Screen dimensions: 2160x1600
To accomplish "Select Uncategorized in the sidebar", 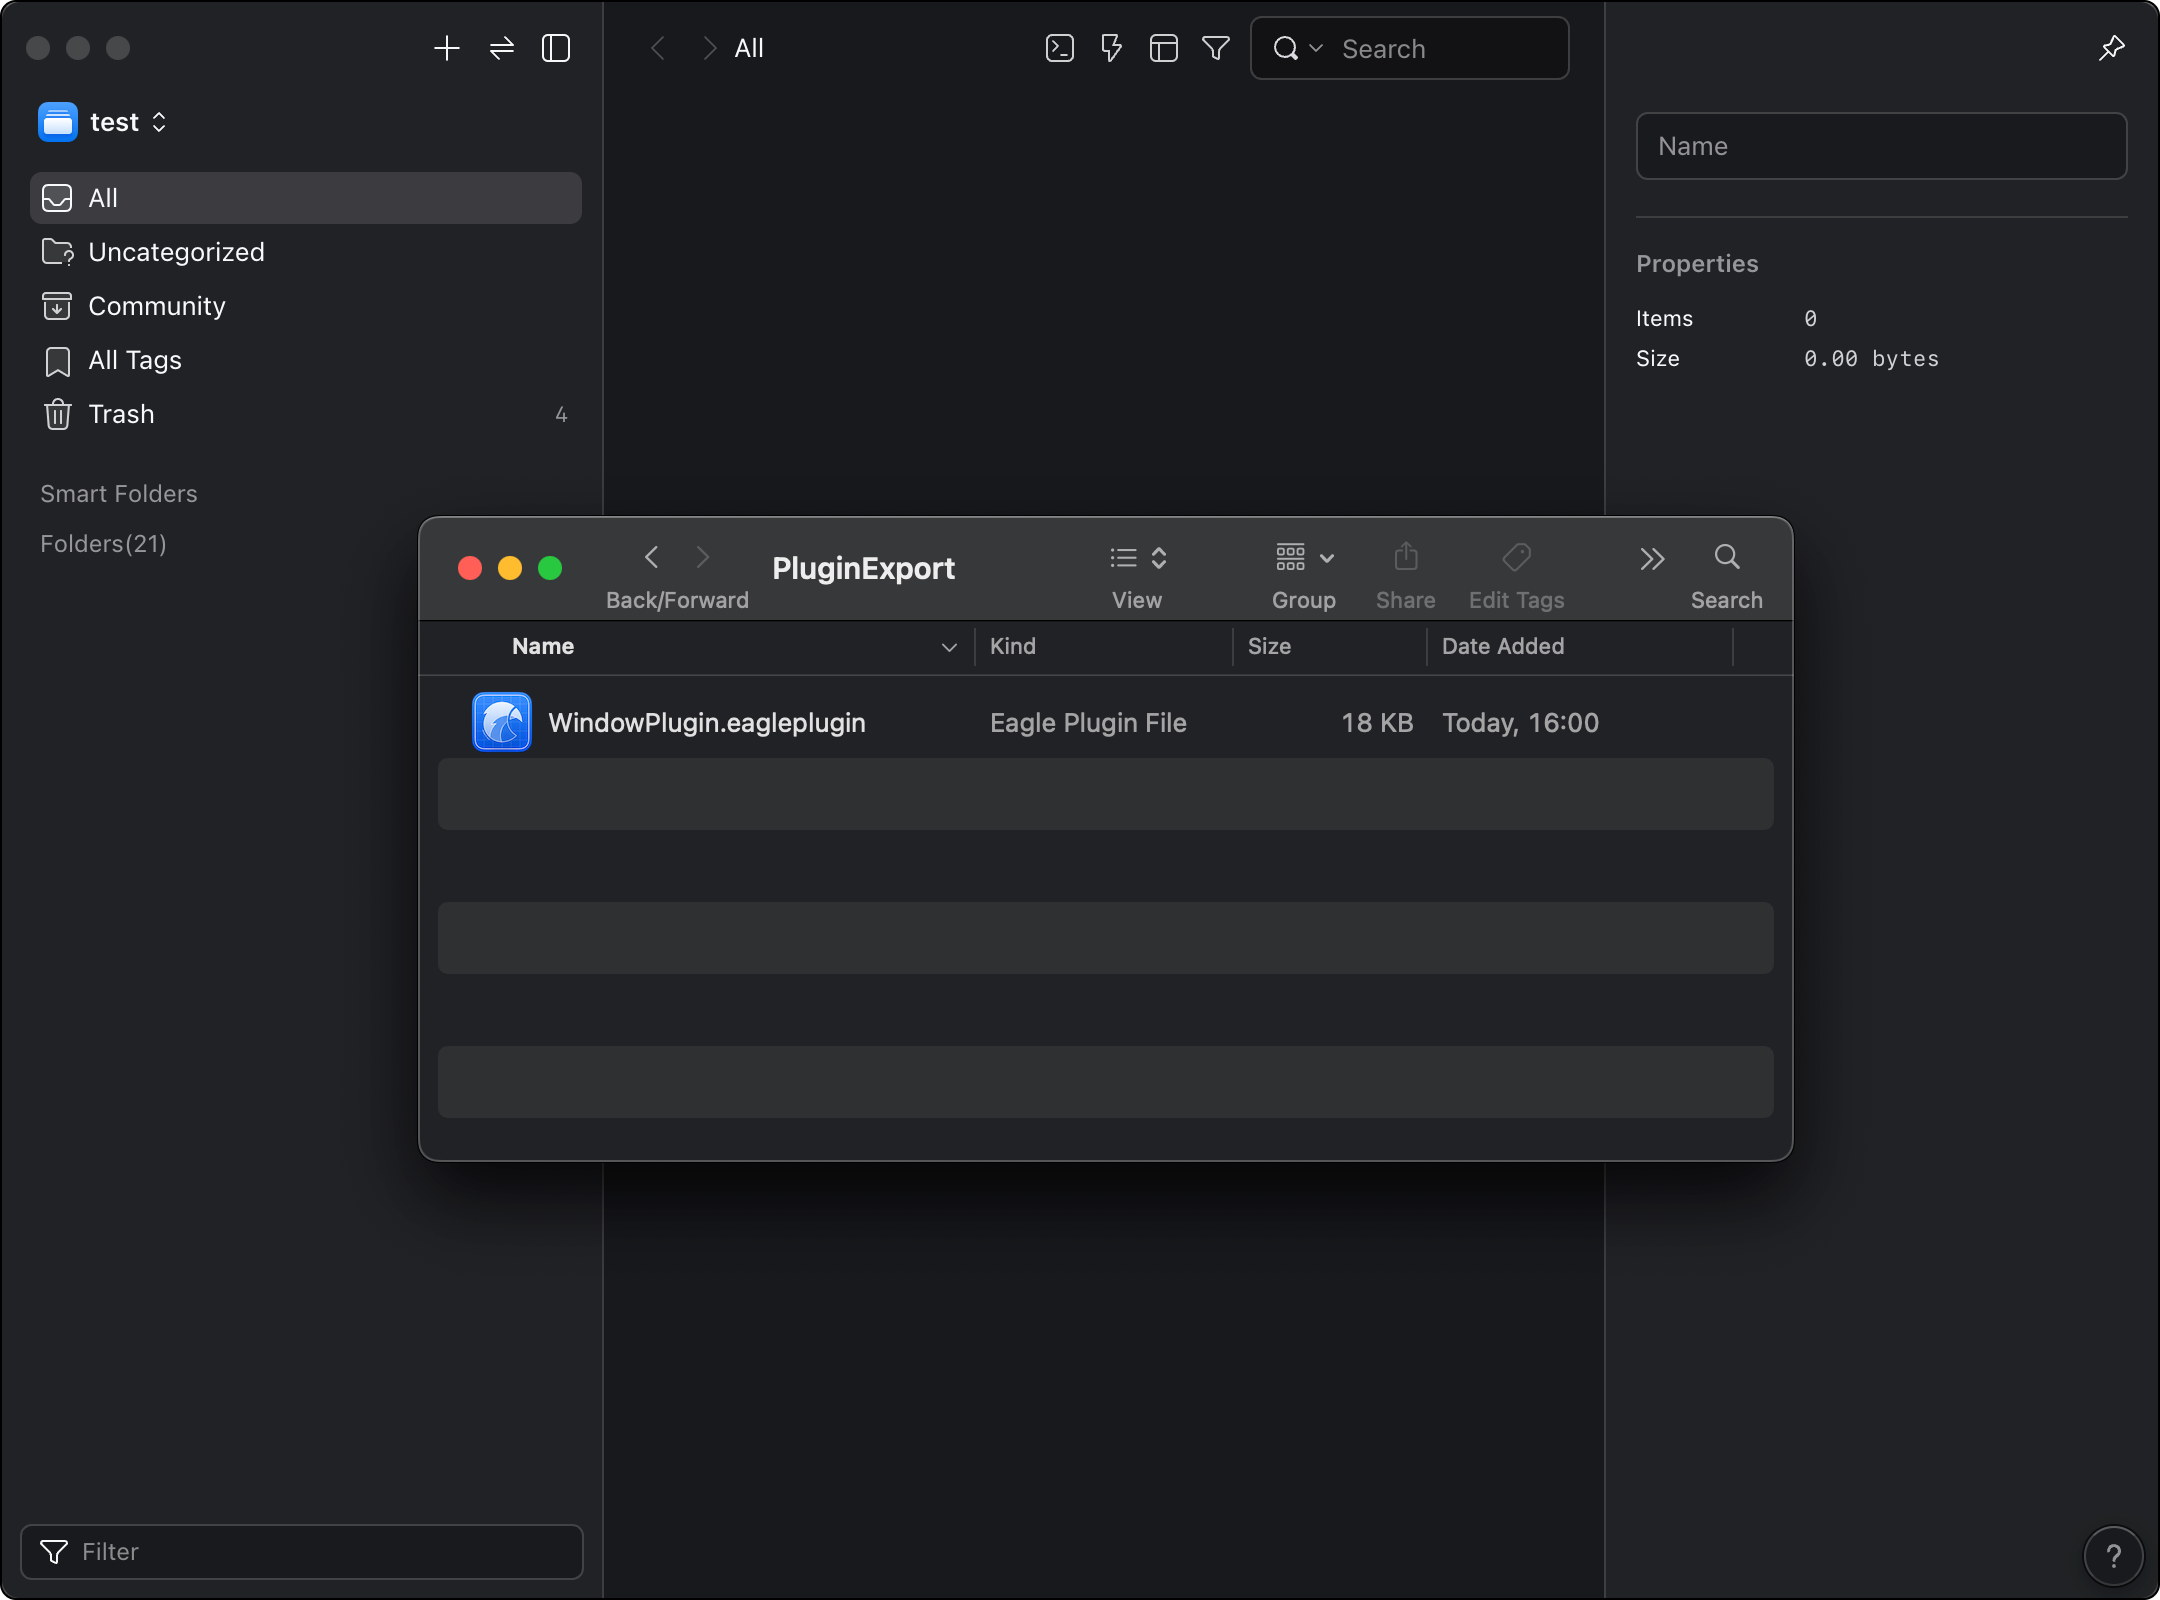I will pyautogui.click(x=176, y=252).
